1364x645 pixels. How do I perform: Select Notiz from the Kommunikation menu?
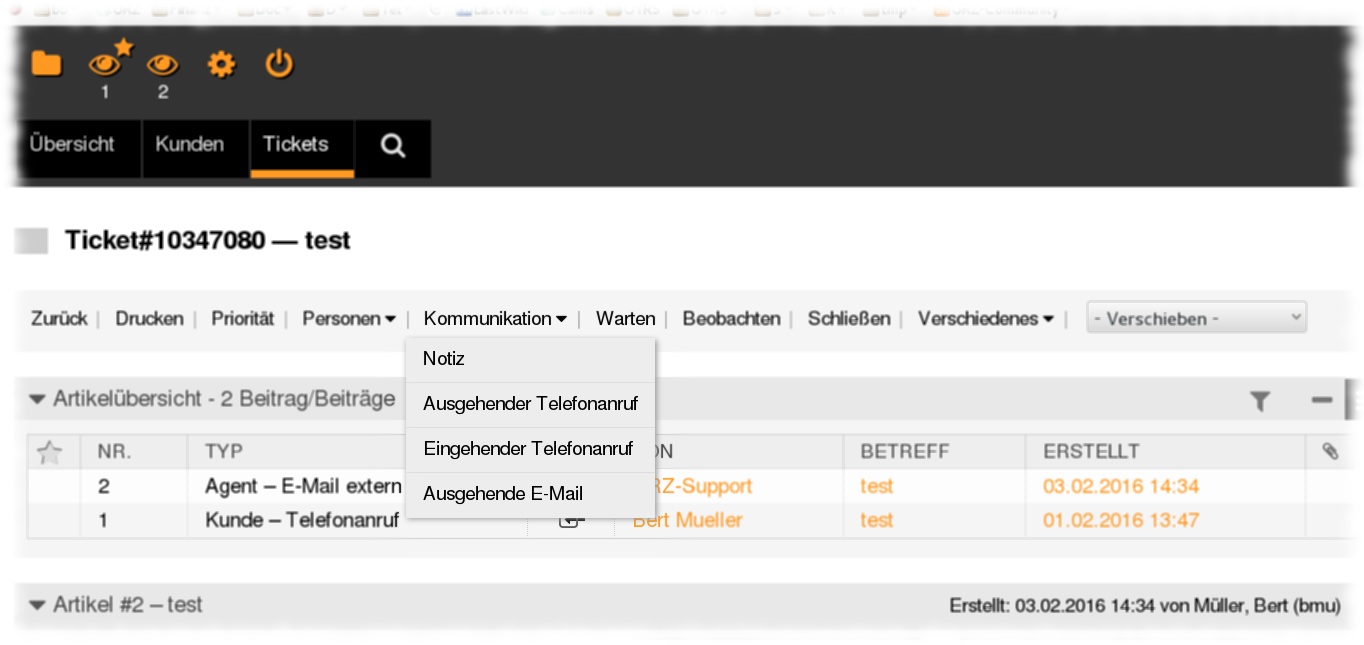coord(444,359)
